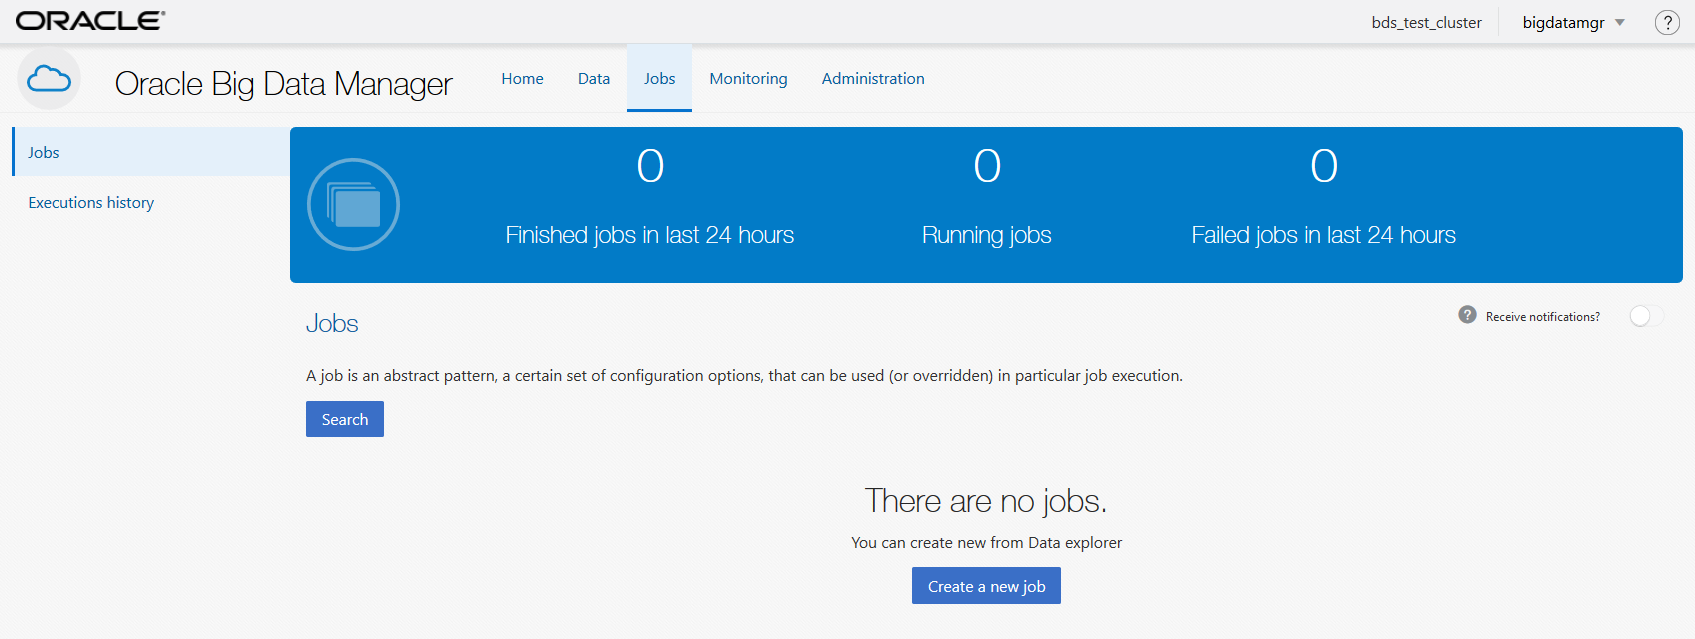Click the Finished jobs in last 24 hours count
Viewport: 1695px width, 639px height.
click(650, 166)
